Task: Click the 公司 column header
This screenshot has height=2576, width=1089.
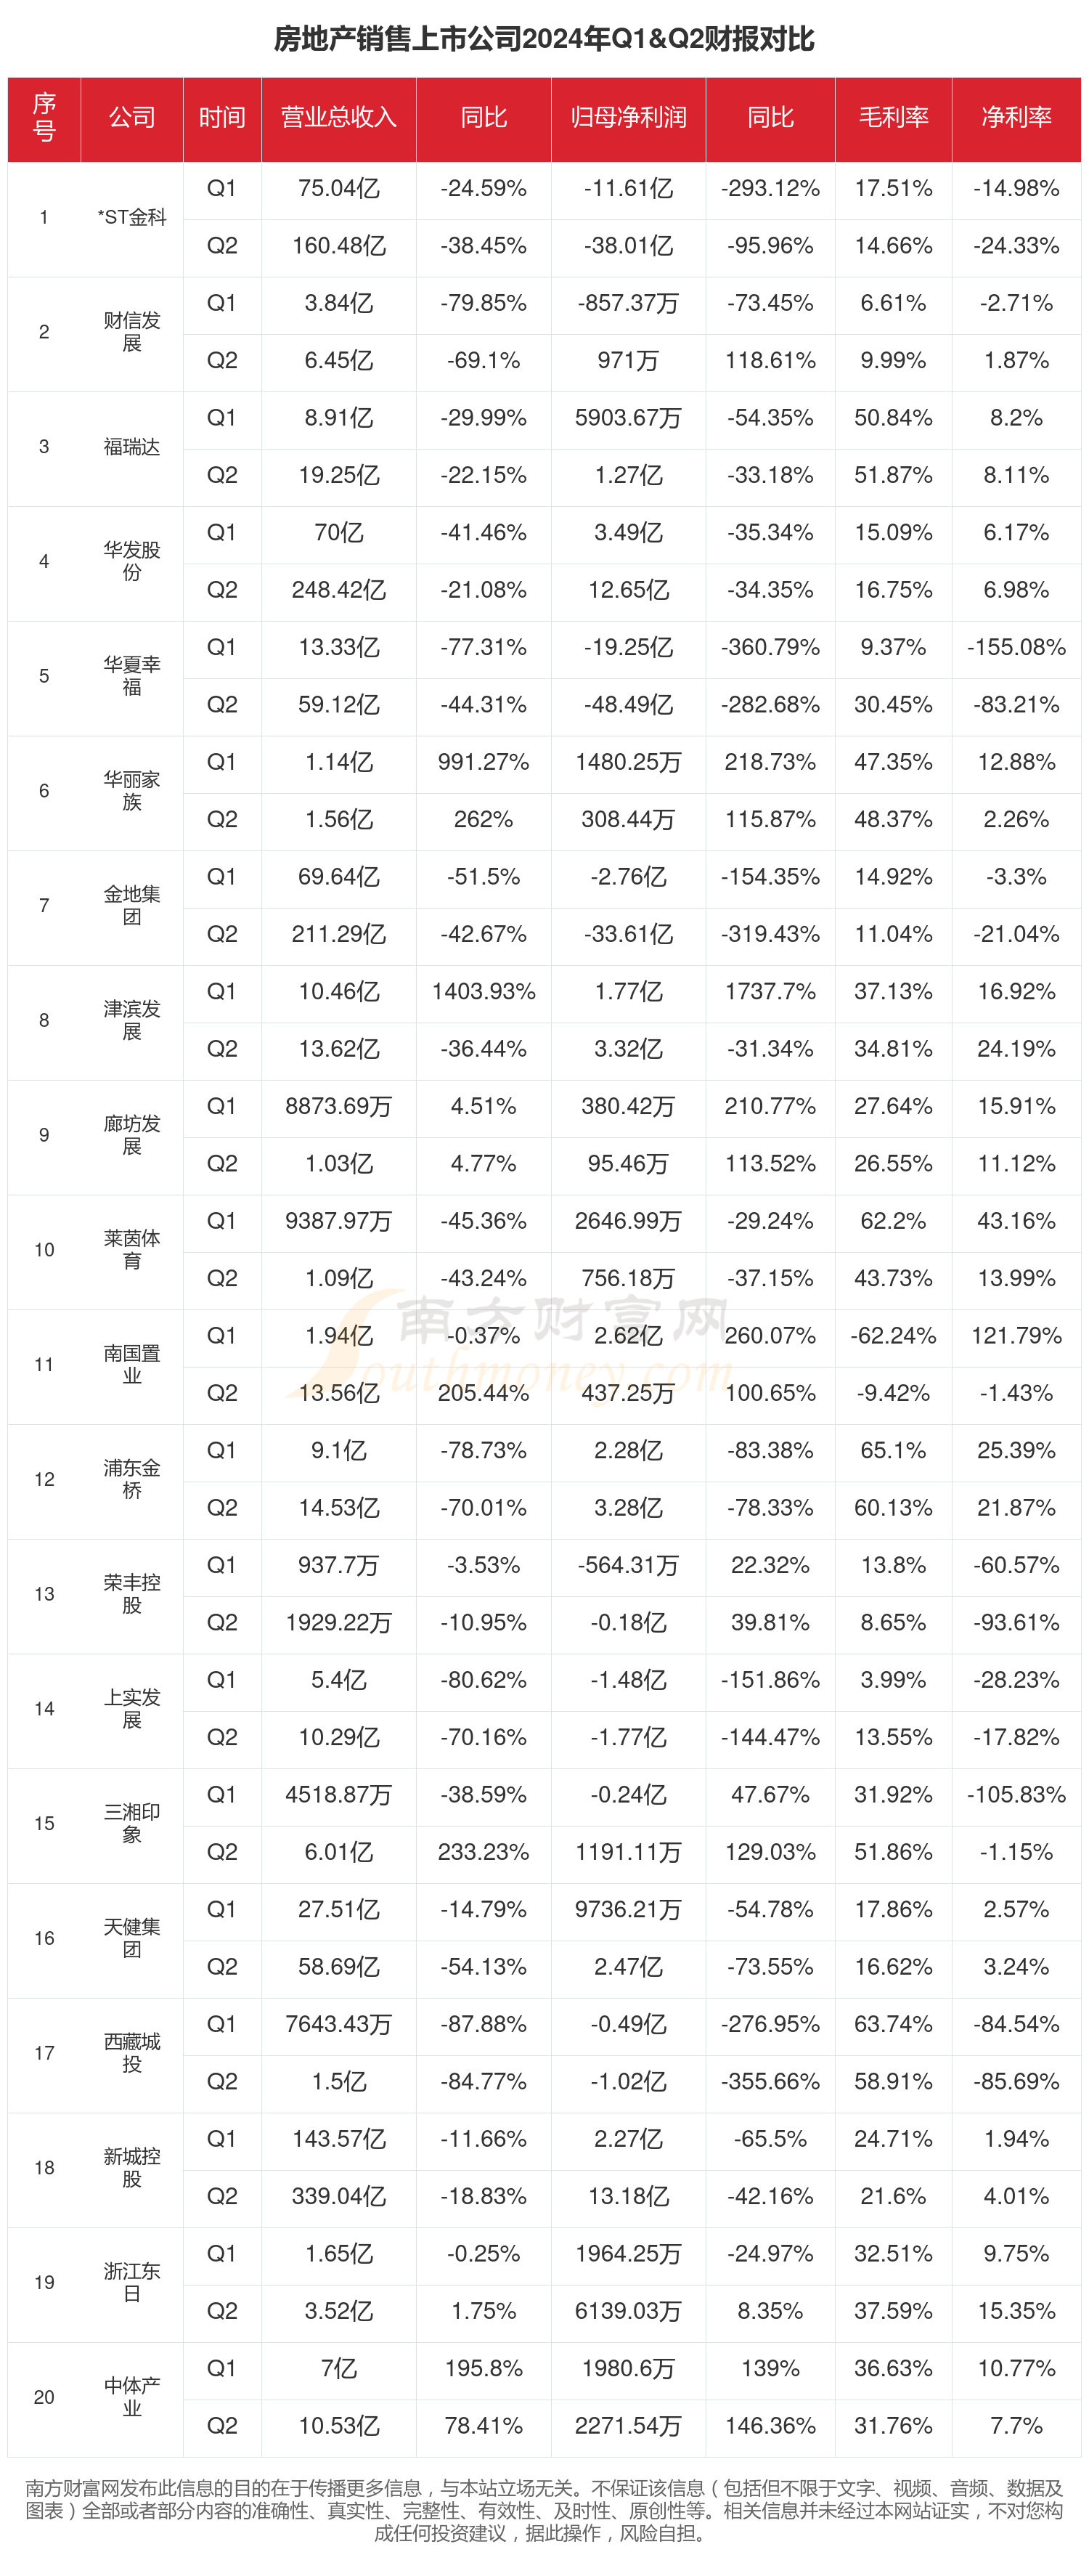Action: pos(132,118)
